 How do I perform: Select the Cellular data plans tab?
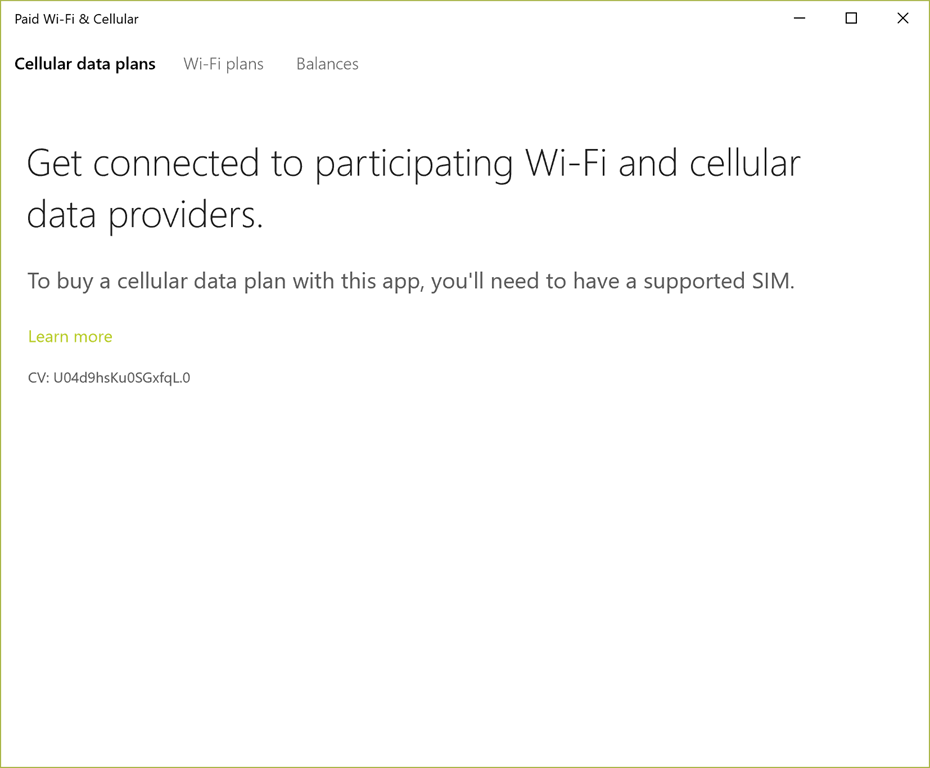coord(85,64)
